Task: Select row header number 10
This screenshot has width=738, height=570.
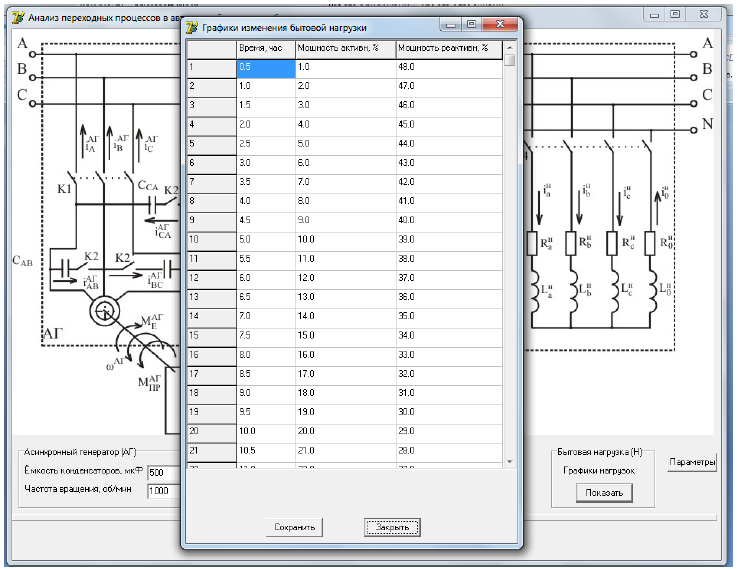Action: pos(210,240)
